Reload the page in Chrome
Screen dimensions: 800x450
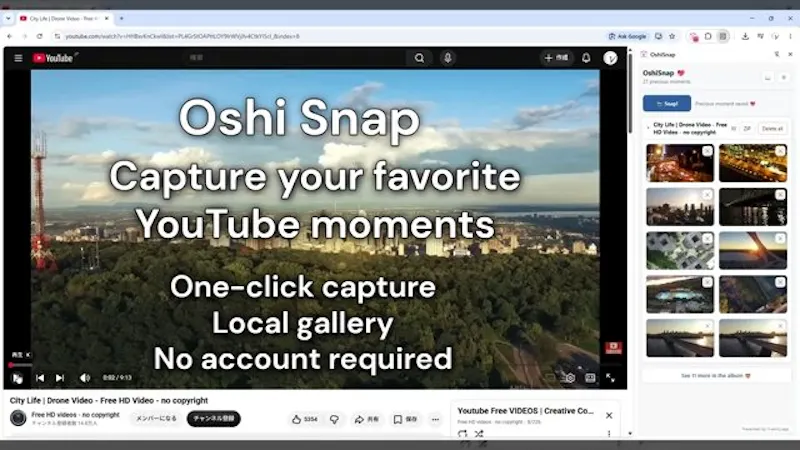click(39, 36)
